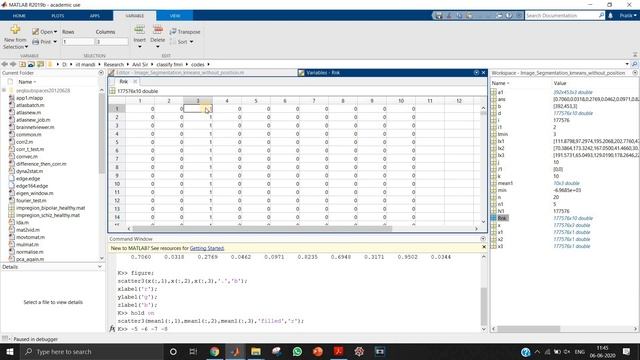
Task: Click the help icon in quick access toolbar
Action: click(509, 16)
